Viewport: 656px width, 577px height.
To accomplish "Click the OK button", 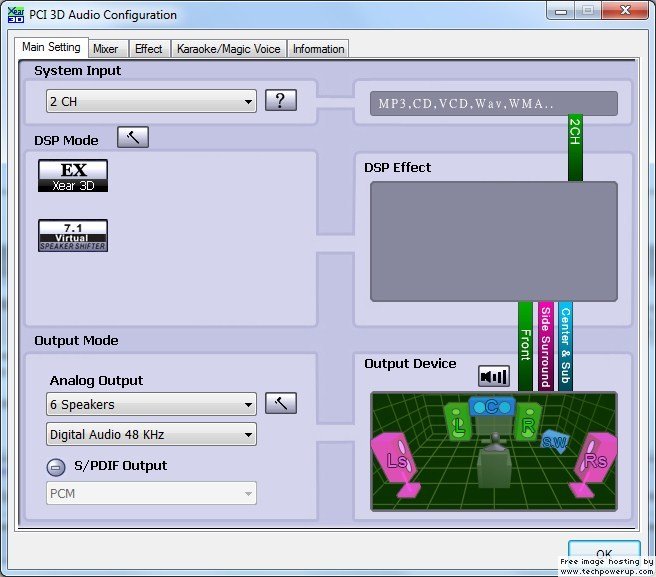I will (604, 553).
